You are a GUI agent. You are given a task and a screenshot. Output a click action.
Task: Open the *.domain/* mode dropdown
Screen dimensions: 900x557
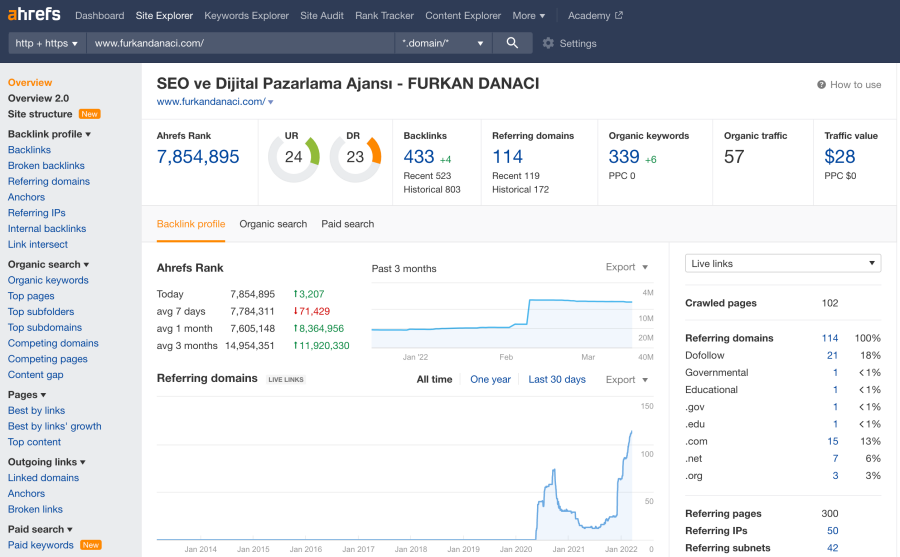[x=443, y=43]
